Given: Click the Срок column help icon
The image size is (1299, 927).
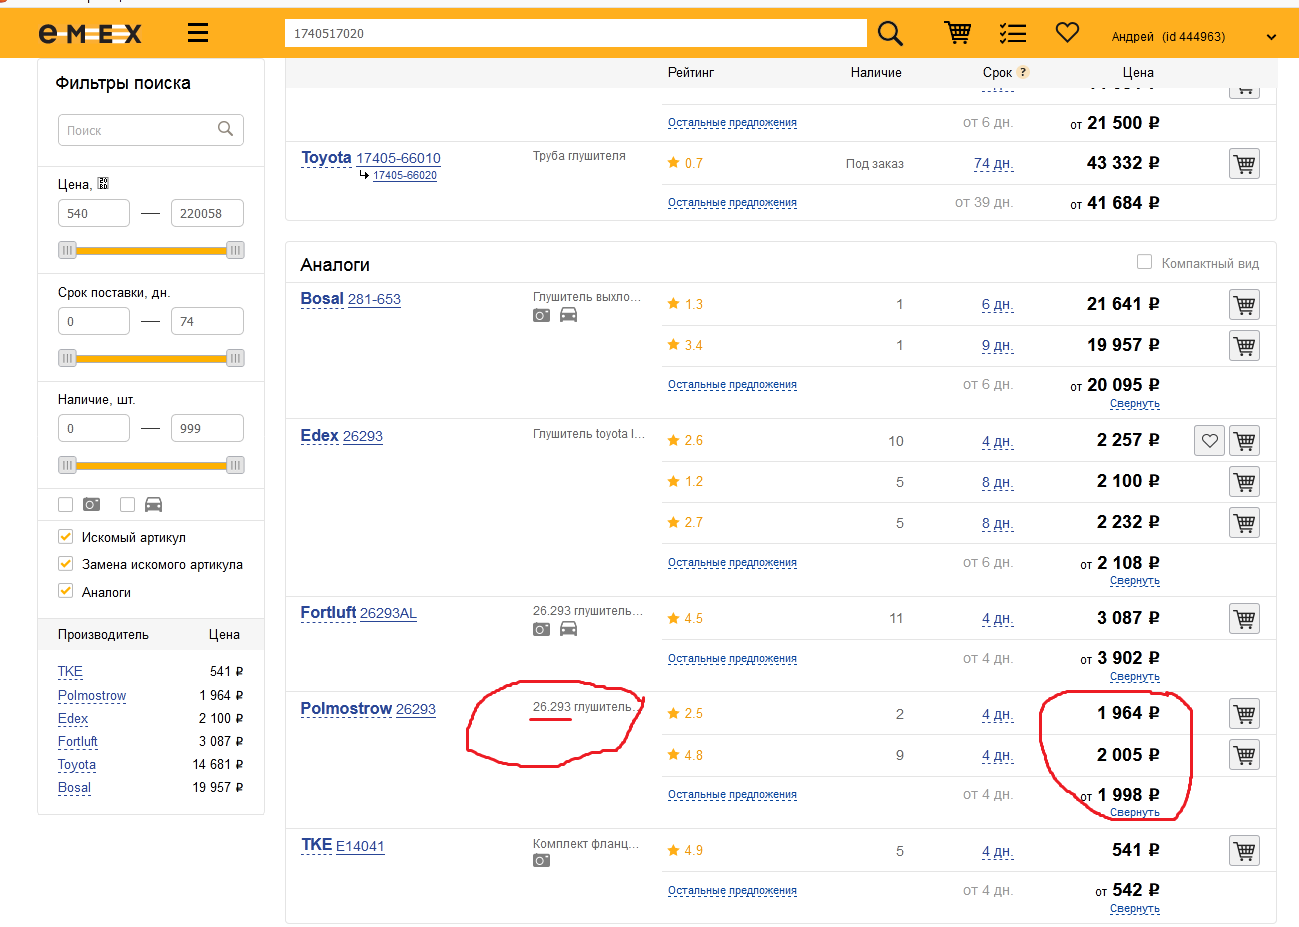Looking at the screenshot, I should tap(1023, 72).
